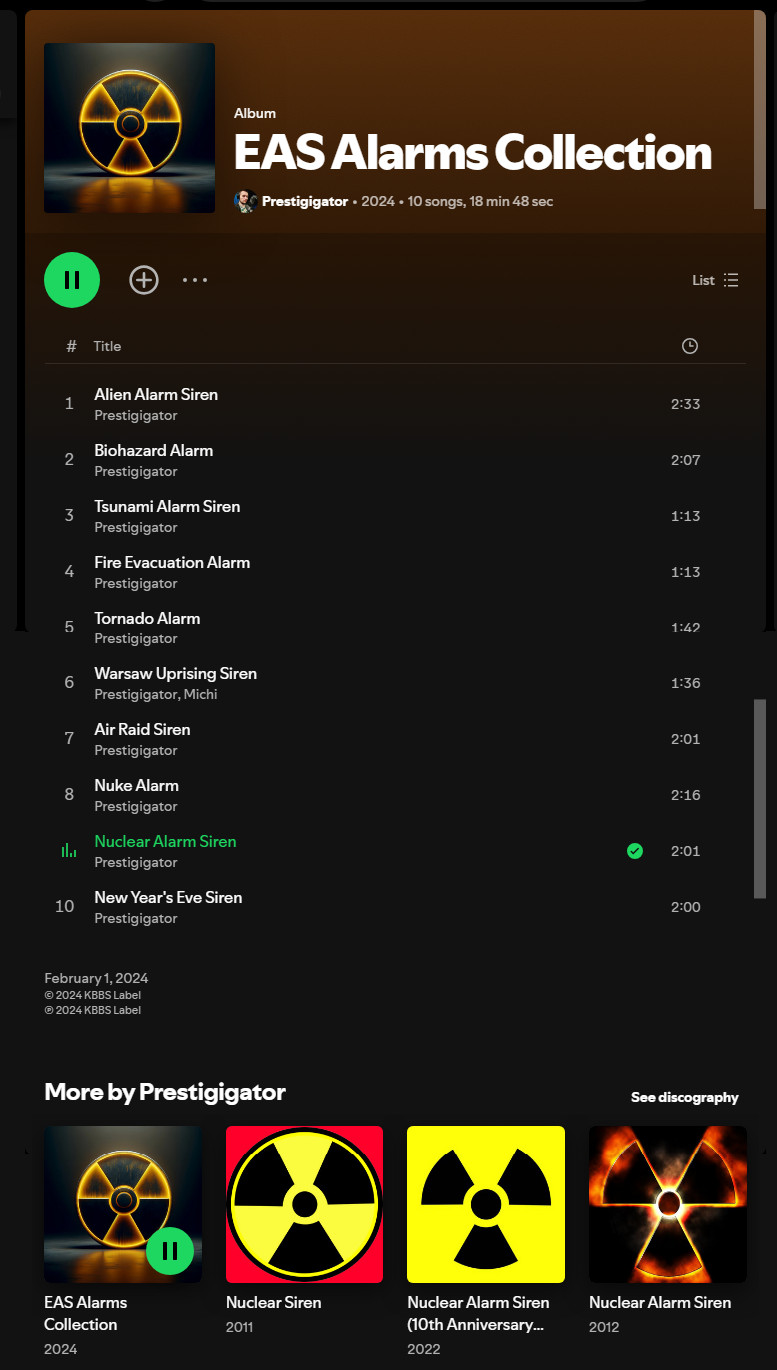Open the List view options dropdown
Viewport: 777px width, 1370px height.
click(x=715, y=280)
